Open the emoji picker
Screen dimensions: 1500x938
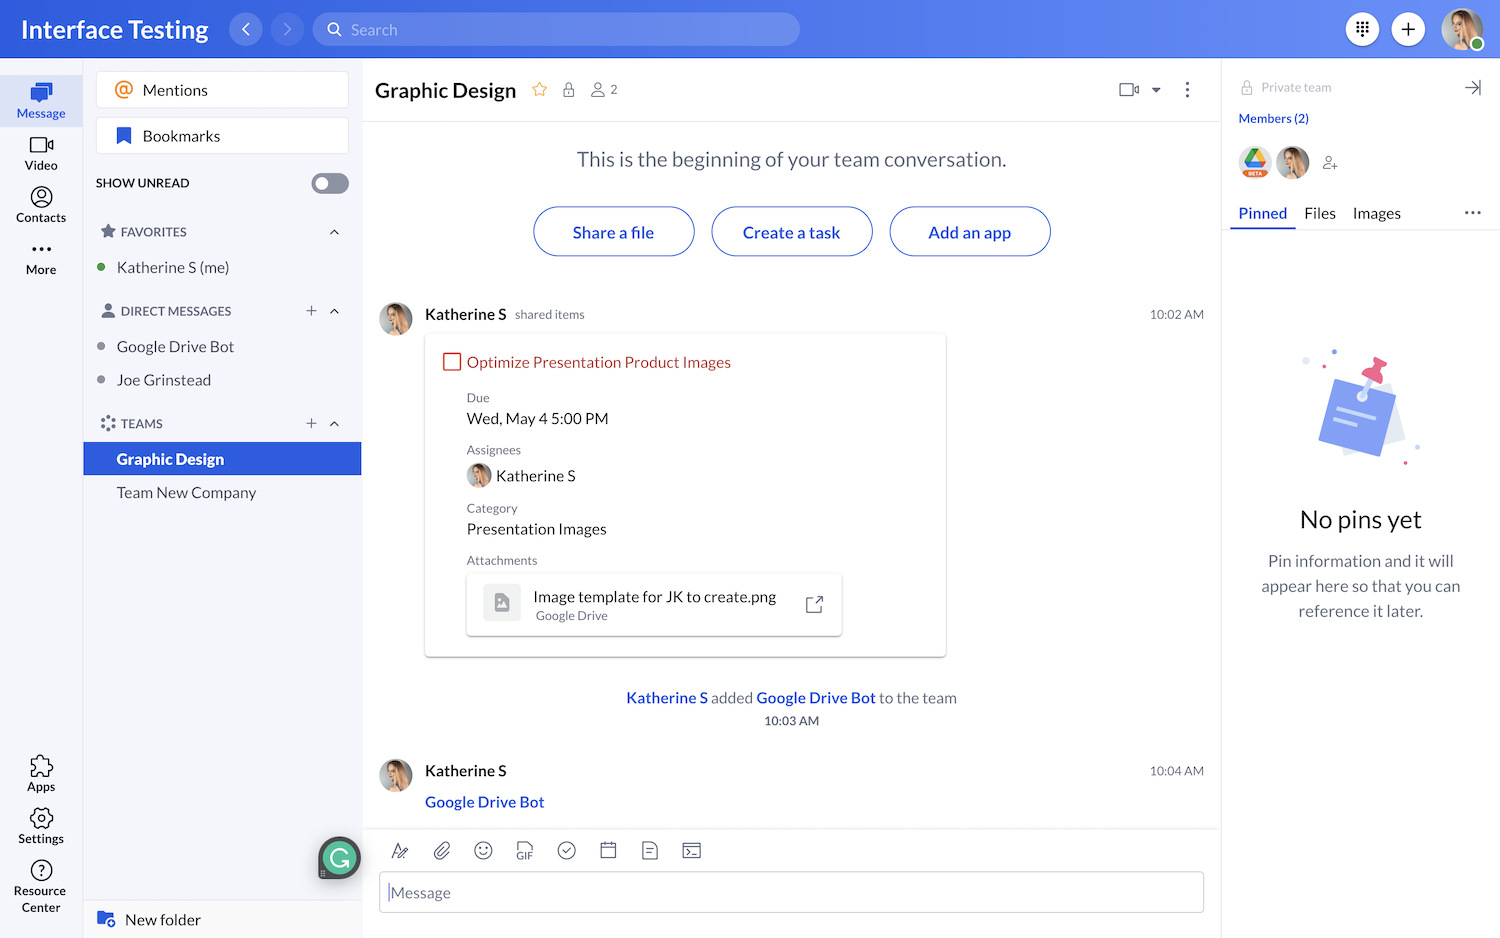(483, 851)
